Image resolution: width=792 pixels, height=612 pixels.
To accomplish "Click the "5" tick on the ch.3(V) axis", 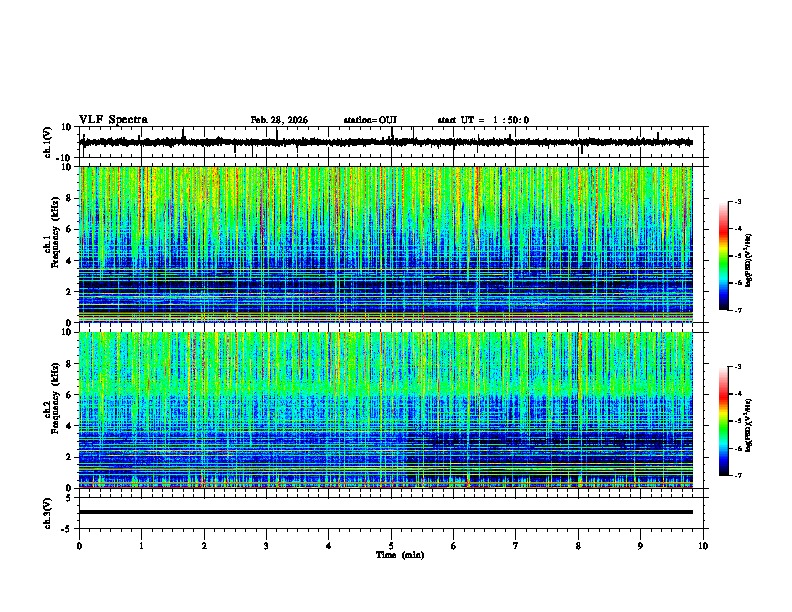I will [70, 498].
